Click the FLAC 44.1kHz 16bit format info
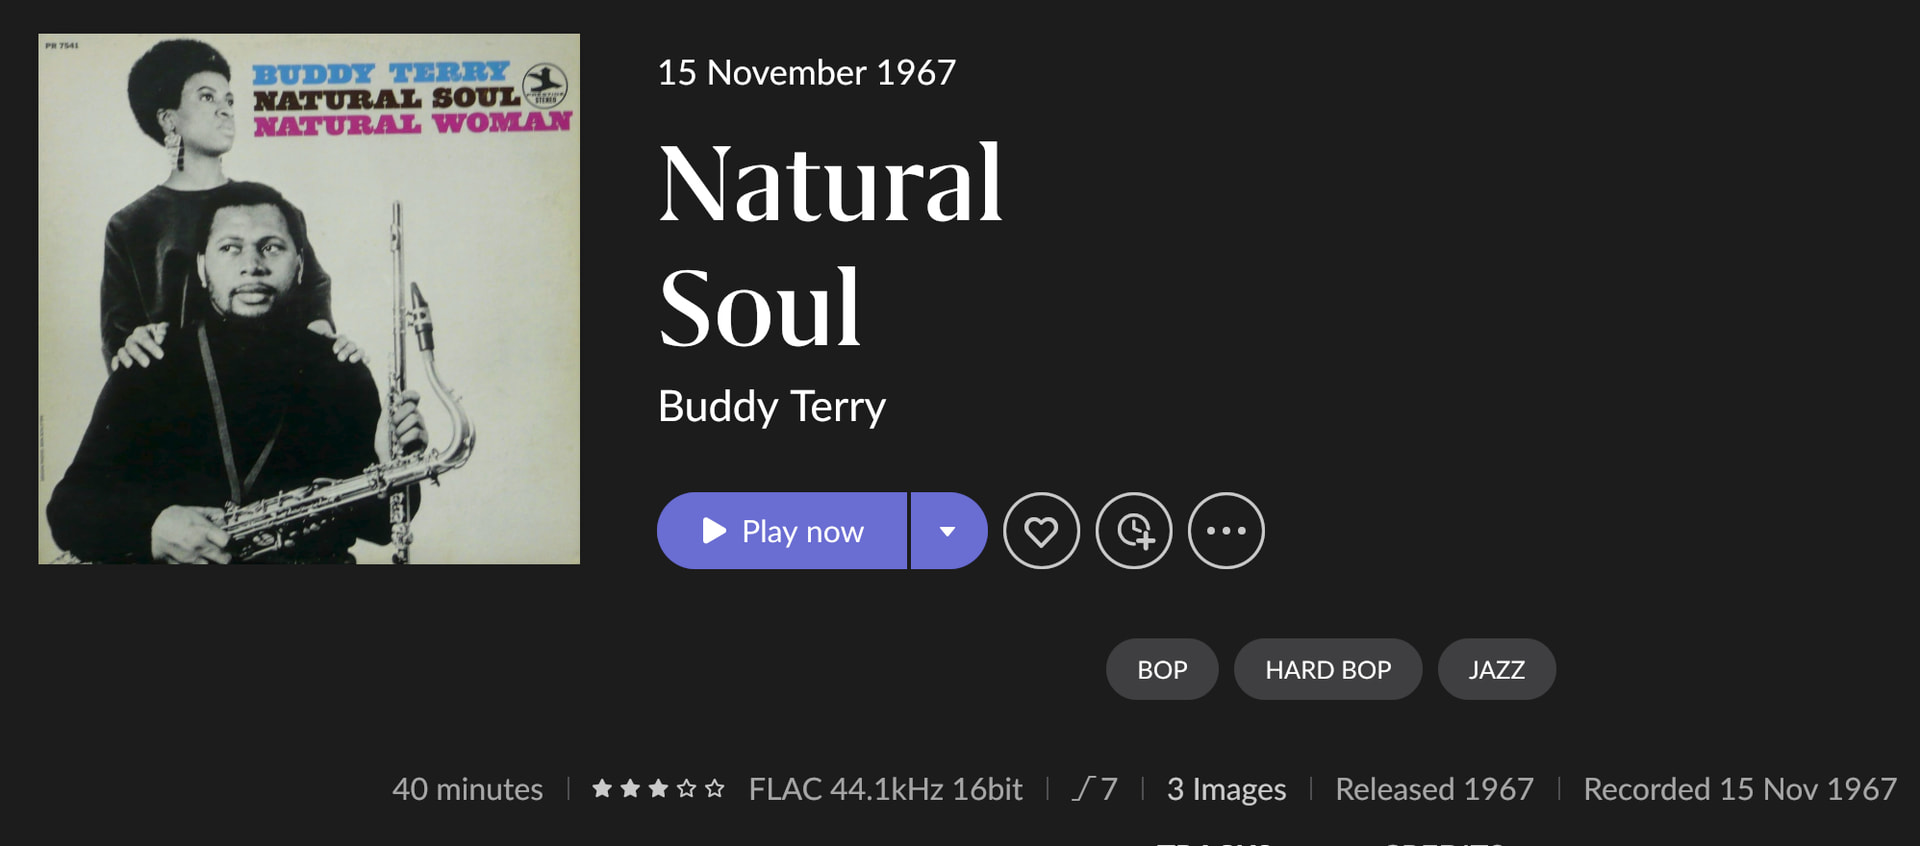1920x846 pixels. [885, 789]
